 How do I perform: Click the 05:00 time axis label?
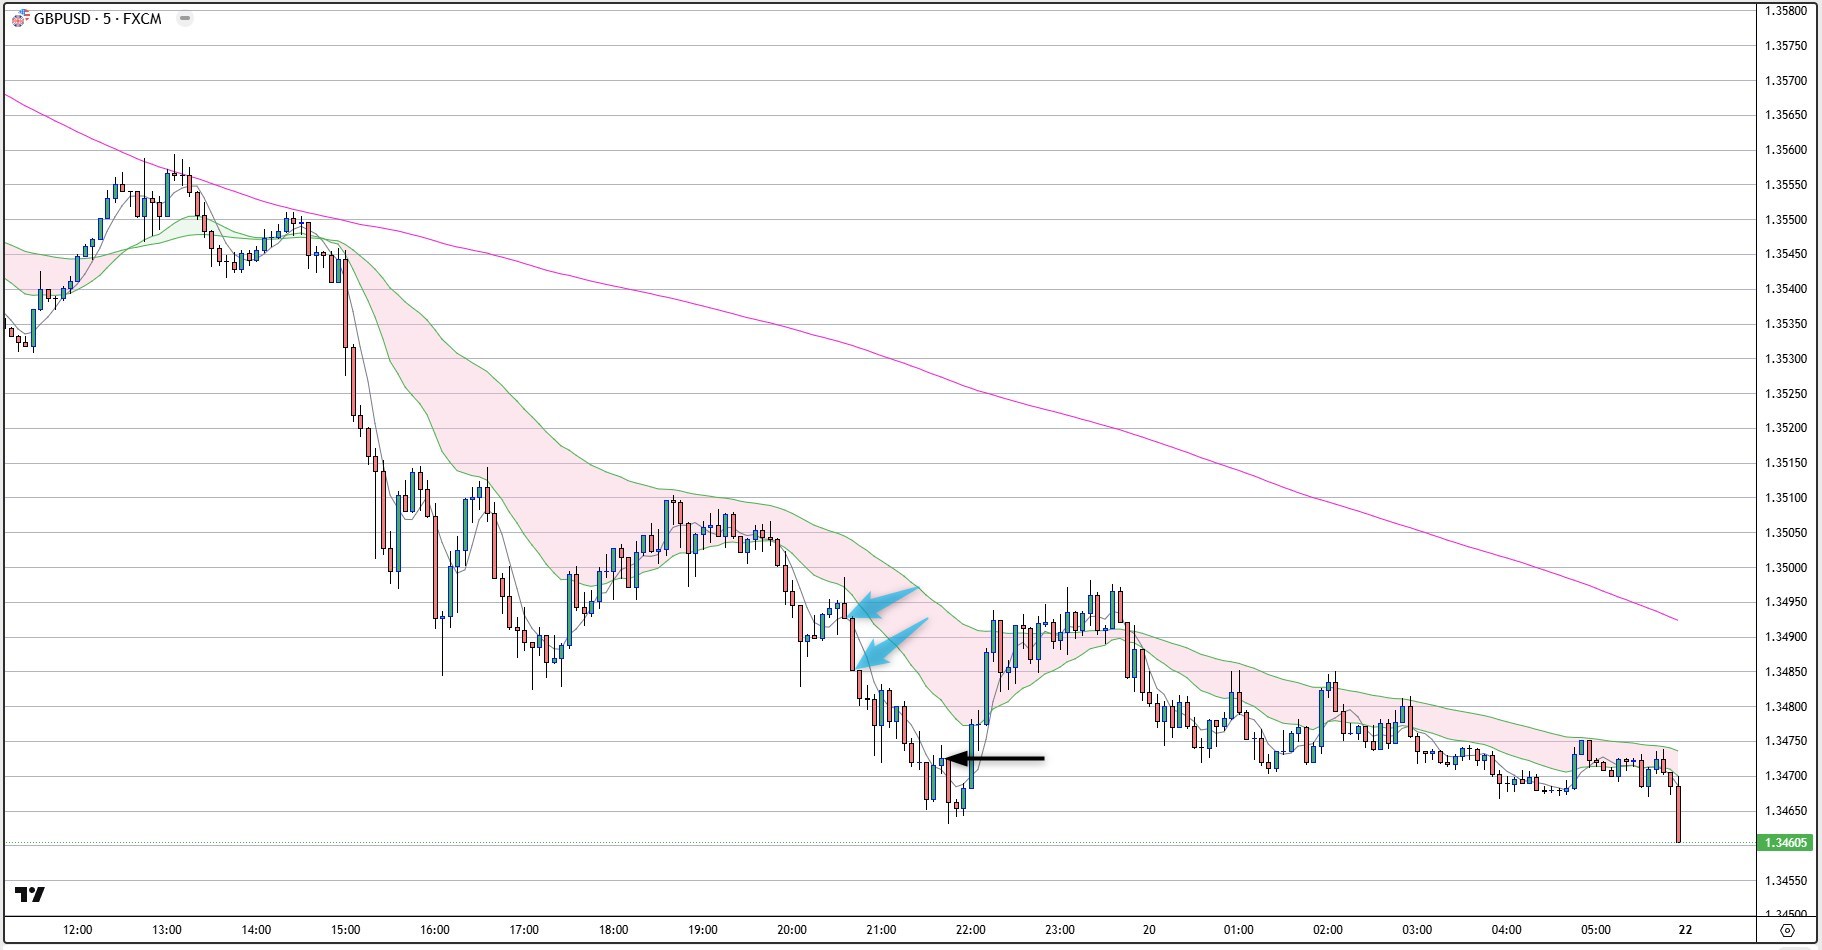1596,930
